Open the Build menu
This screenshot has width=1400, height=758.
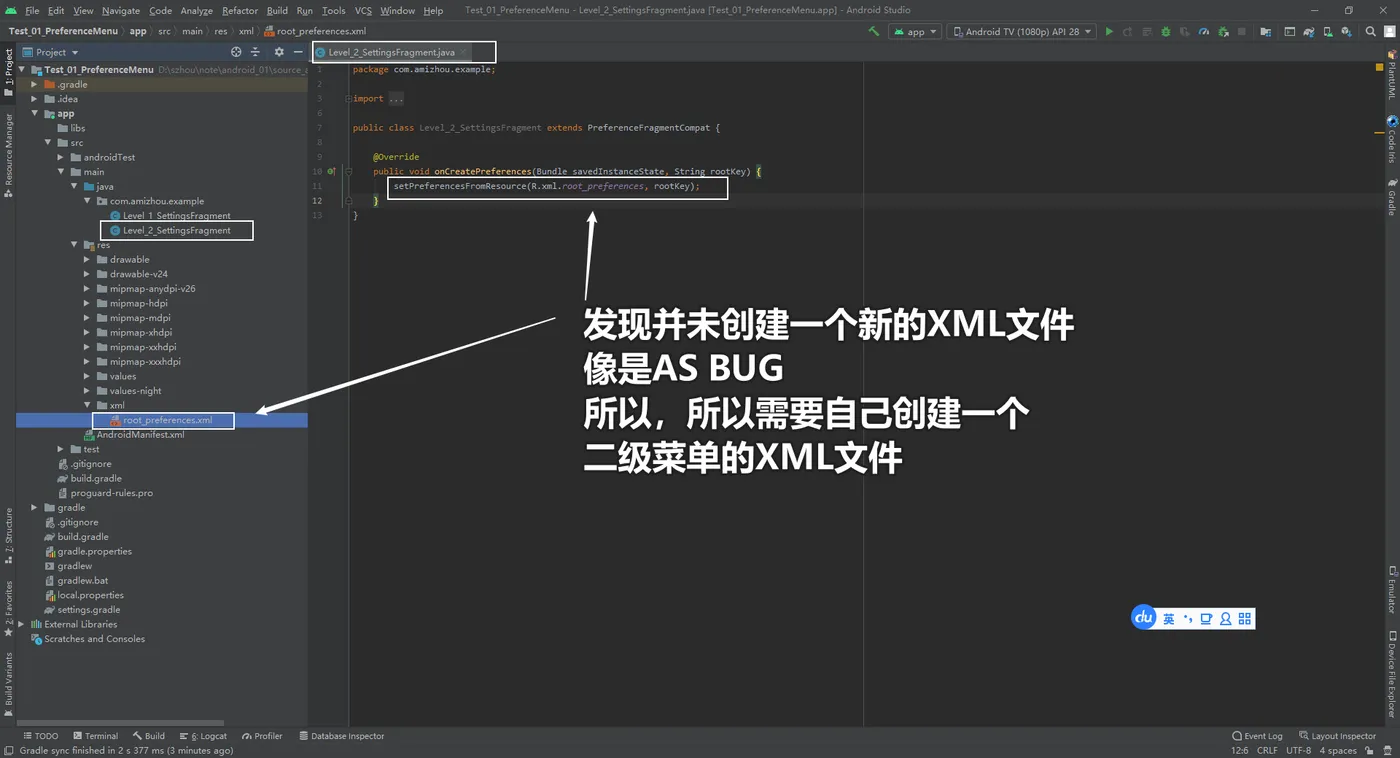coord(277,10)
